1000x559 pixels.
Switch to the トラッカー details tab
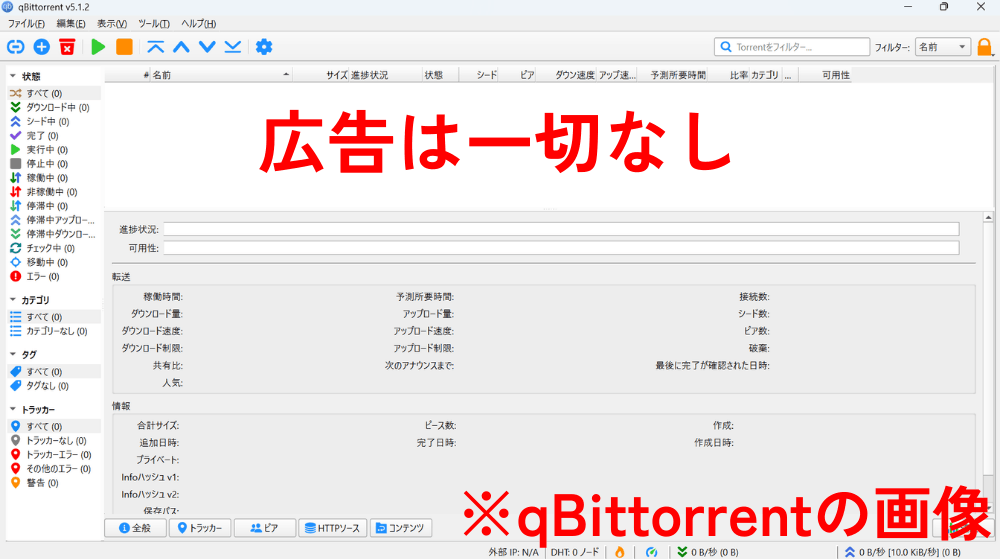tap(199, 528)
